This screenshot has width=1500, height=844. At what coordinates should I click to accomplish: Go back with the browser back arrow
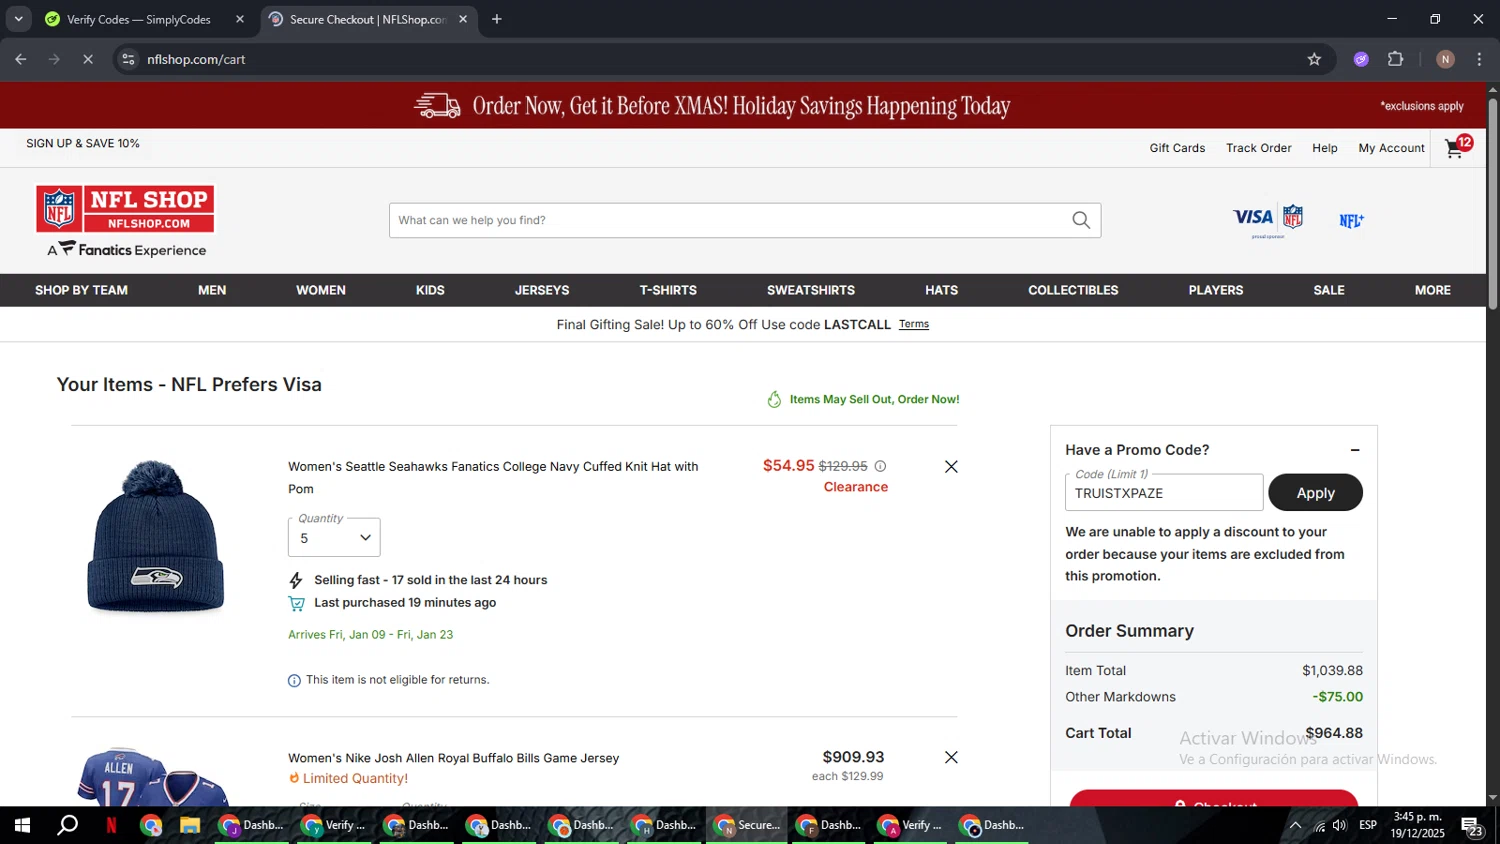(x=21, y=59)
